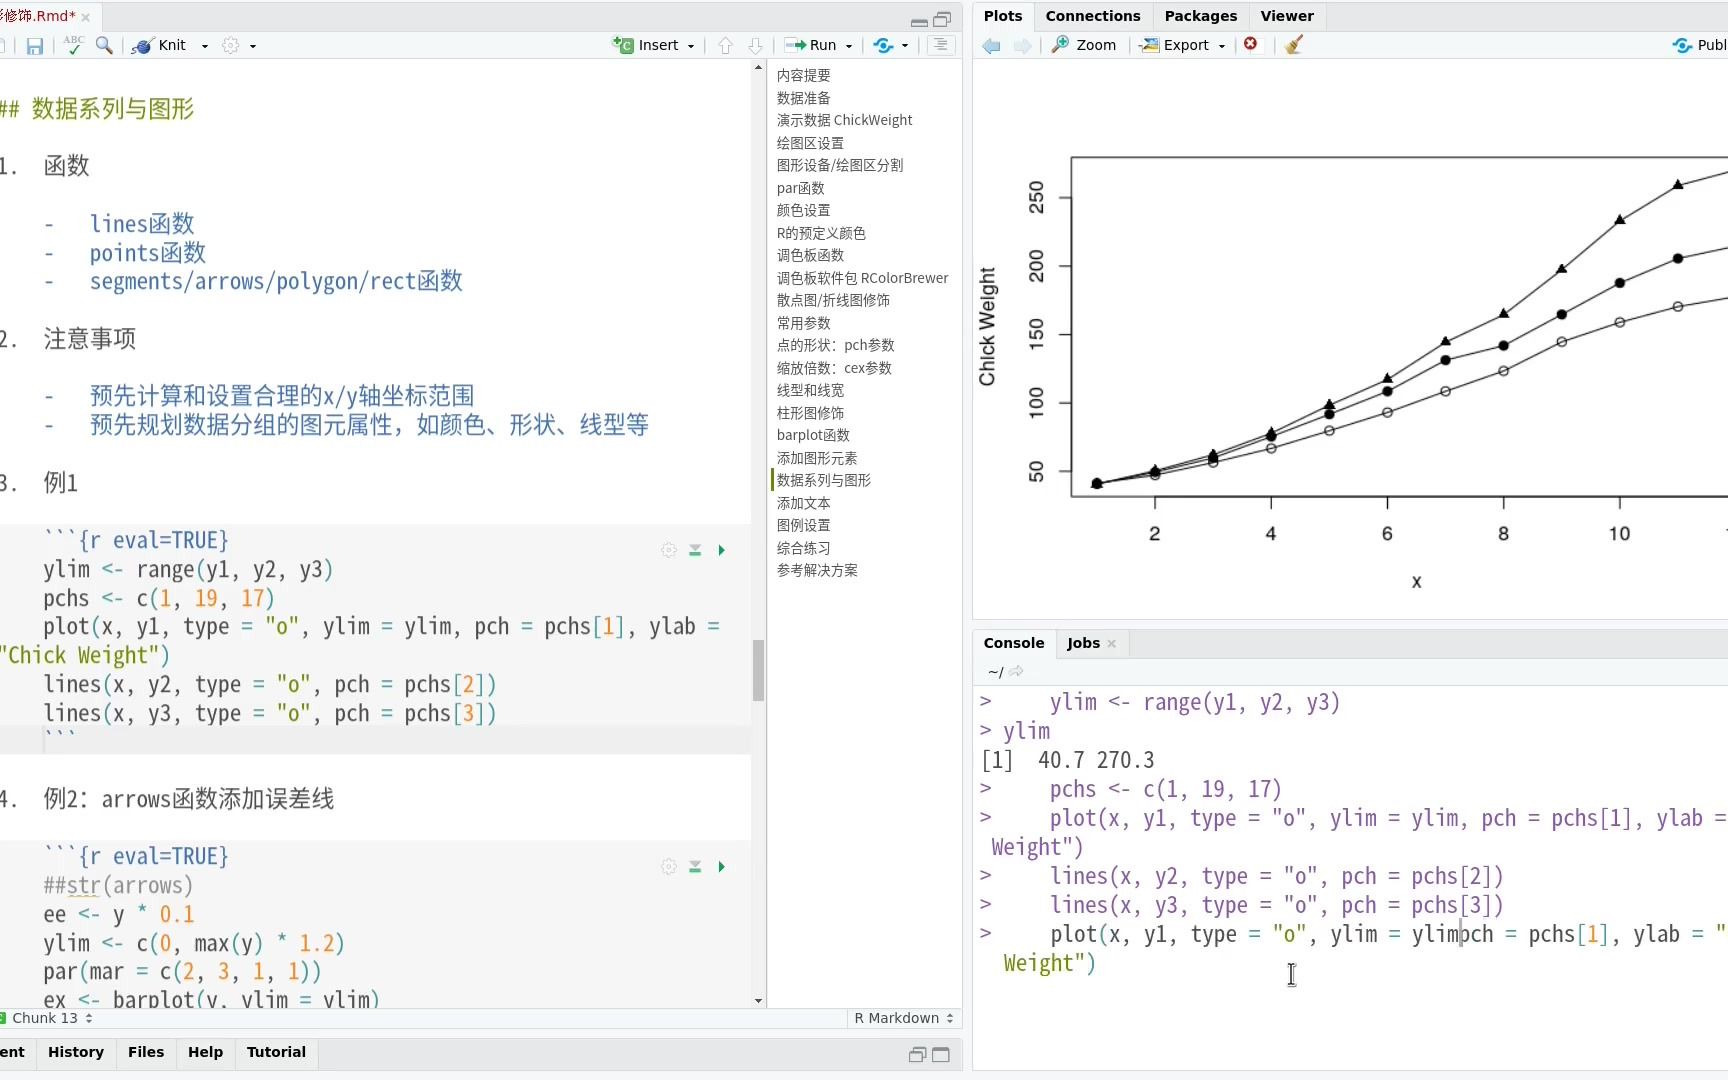Jump to barplot函数 outline section
Viewport: 1728px width, 1080px height.
click(813, 435)
